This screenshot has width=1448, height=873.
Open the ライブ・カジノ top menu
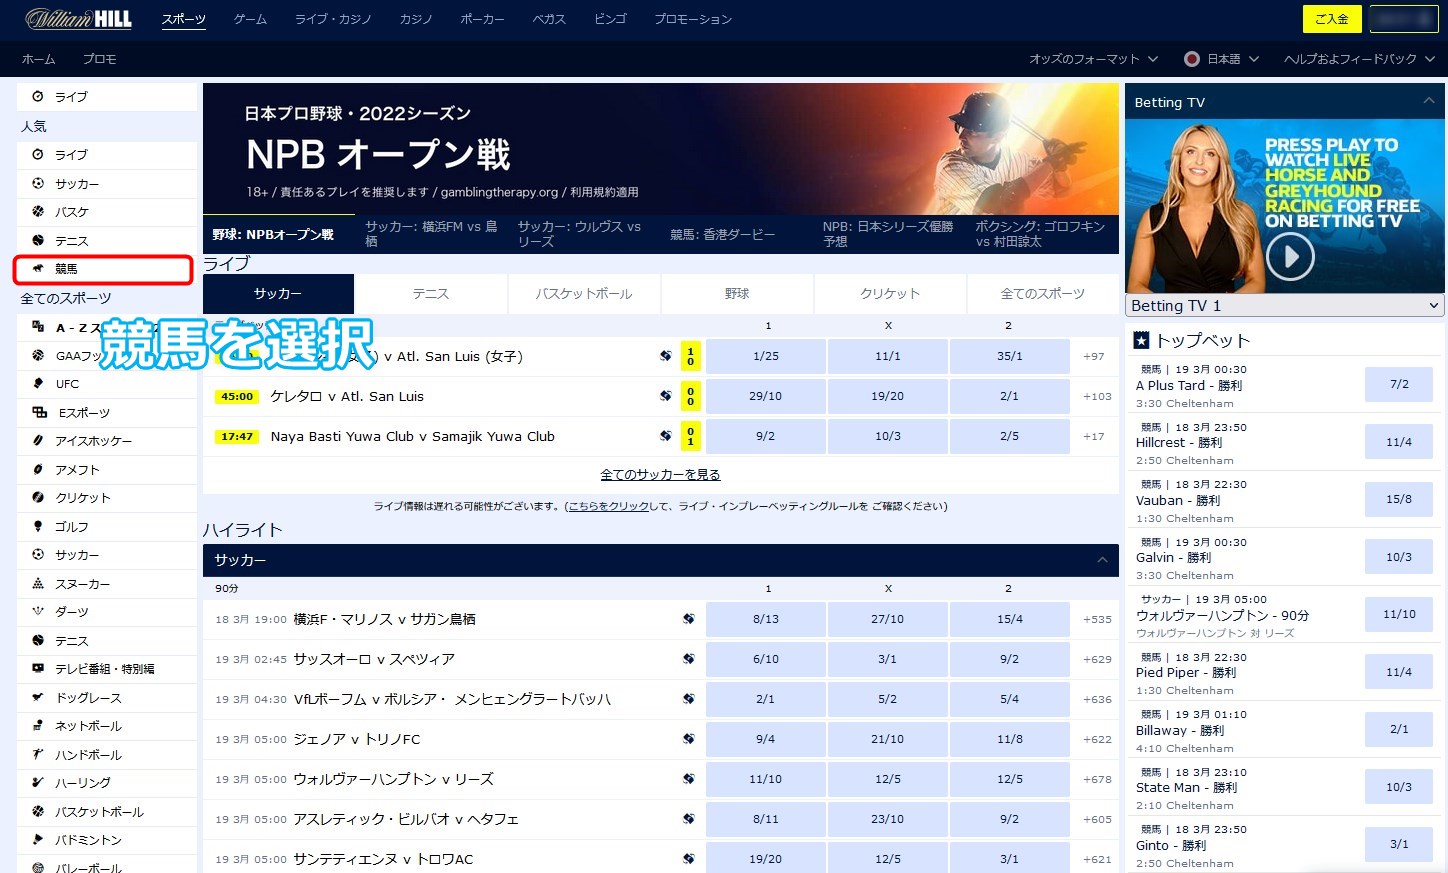[x=333, y=19]
